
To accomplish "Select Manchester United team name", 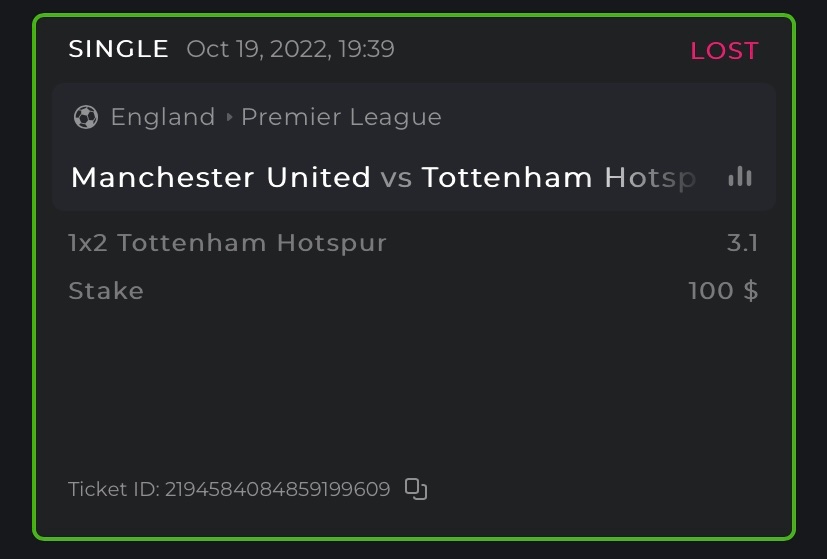I will (220, 177).
